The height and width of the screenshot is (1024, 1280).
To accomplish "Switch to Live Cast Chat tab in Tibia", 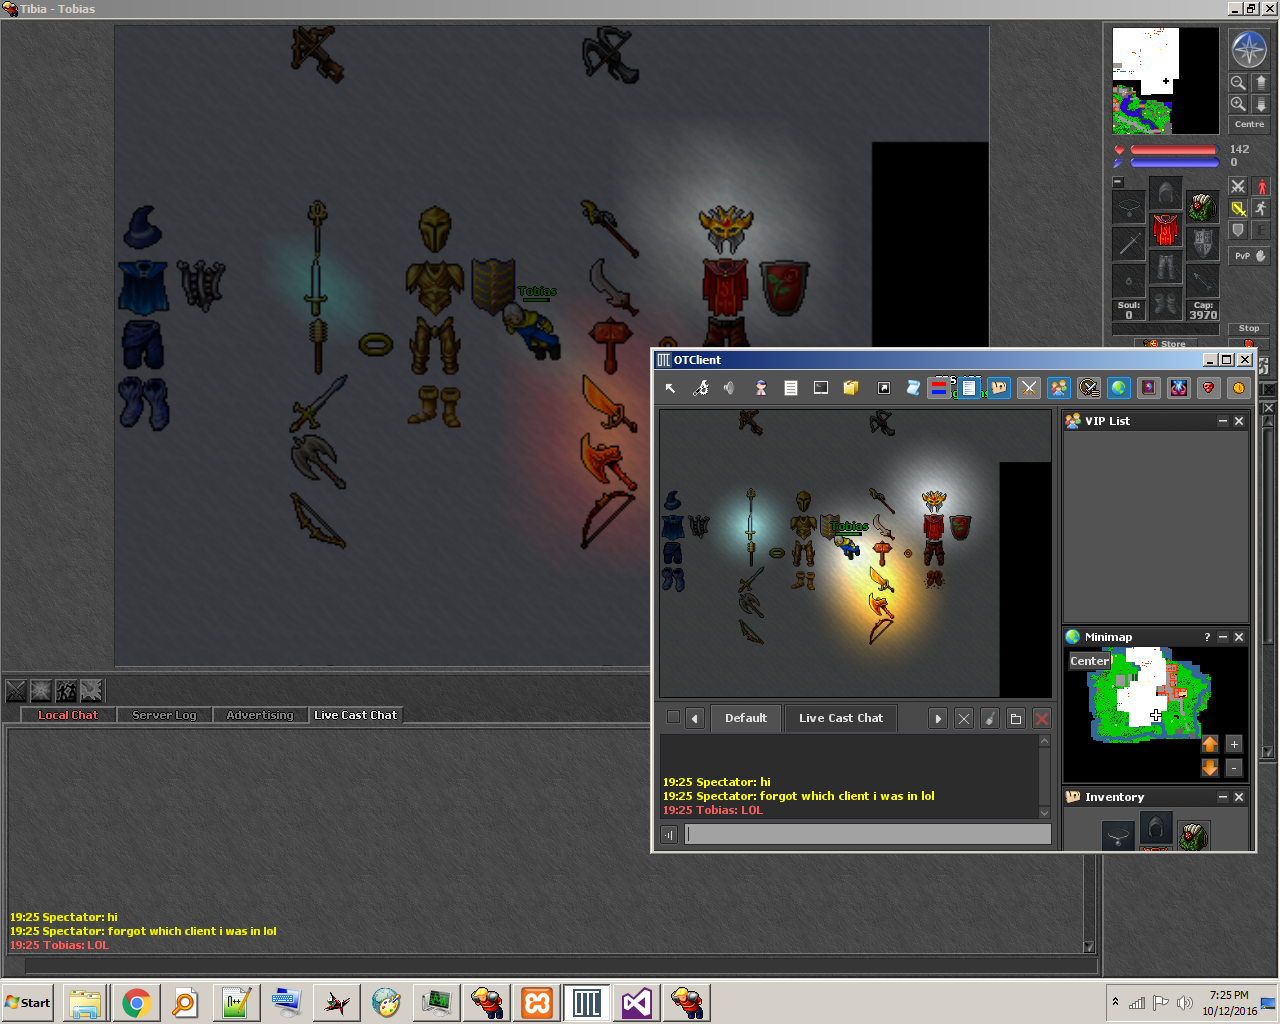I will [x=355, y=715].
